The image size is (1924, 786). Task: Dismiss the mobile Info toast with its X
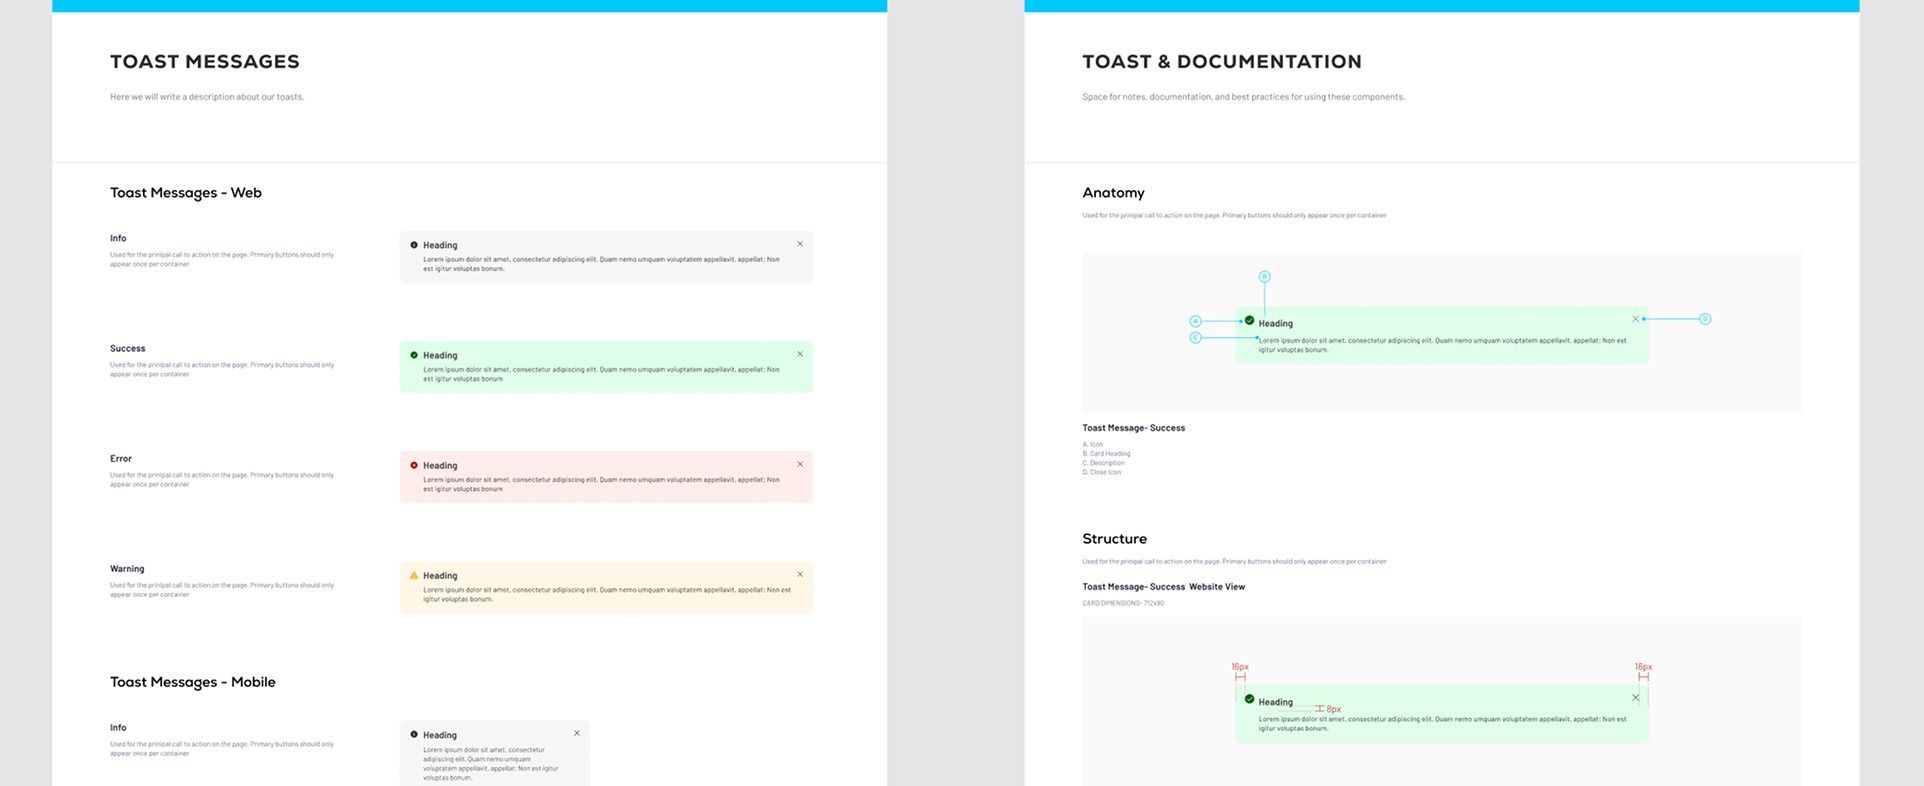pyautogui.click(x=577, y=733)
